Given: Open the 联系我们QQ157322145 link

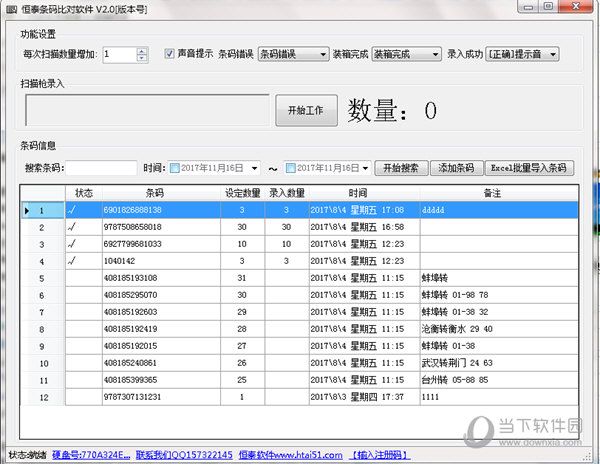Looking at the screenshot, I should [x=184, y=455].
